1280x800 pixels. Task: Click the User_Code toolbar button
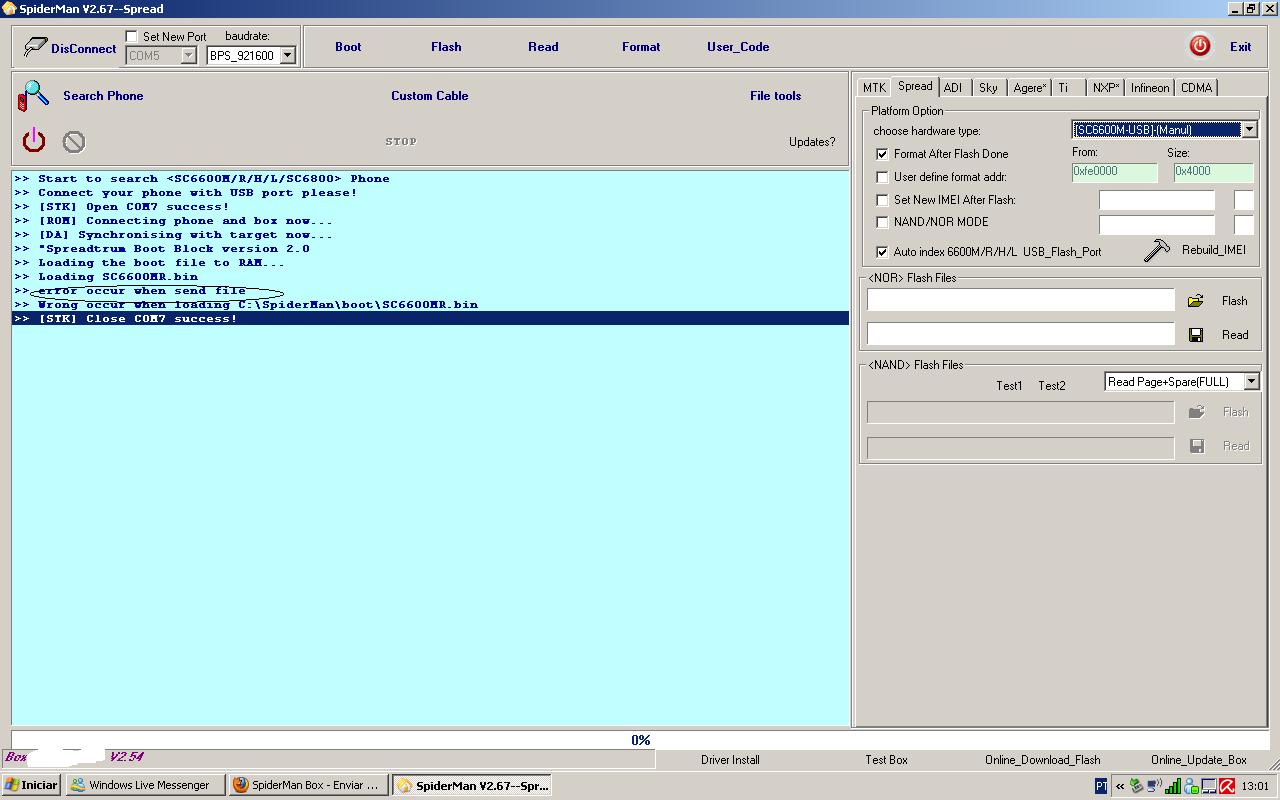click(x=738, y=47)
